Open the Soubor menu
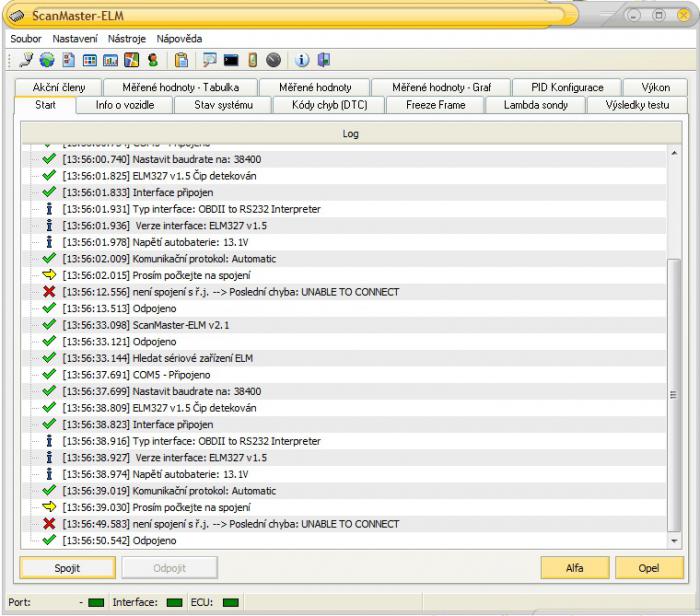This screenshot has width=700, height=616. point(27,38)
